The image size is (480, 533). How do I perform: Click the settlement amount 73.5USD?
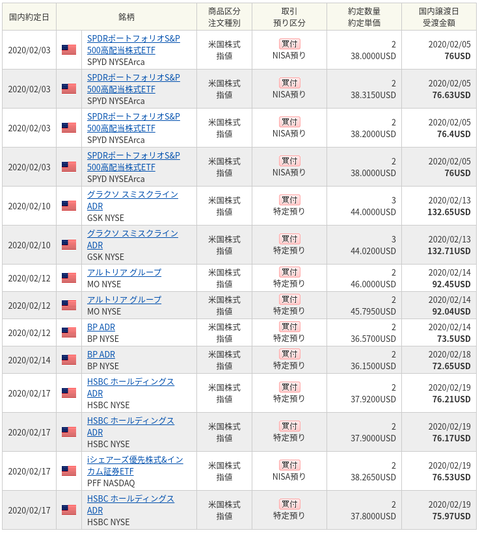click(x=454, y=339)
